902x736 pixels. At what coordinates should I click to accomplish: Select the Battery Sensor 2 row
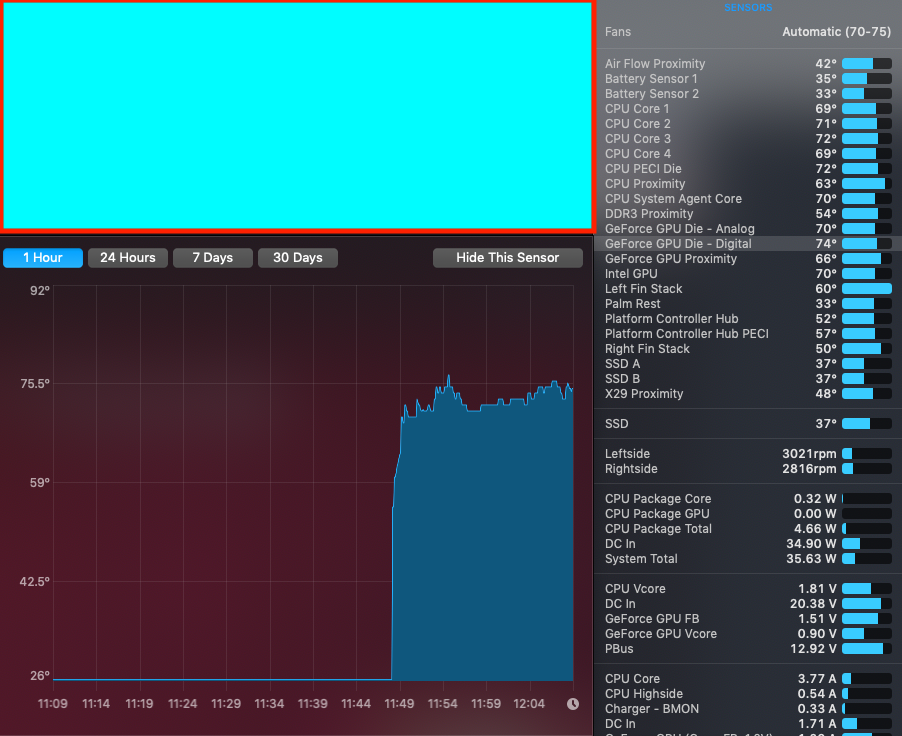point(748,94)
